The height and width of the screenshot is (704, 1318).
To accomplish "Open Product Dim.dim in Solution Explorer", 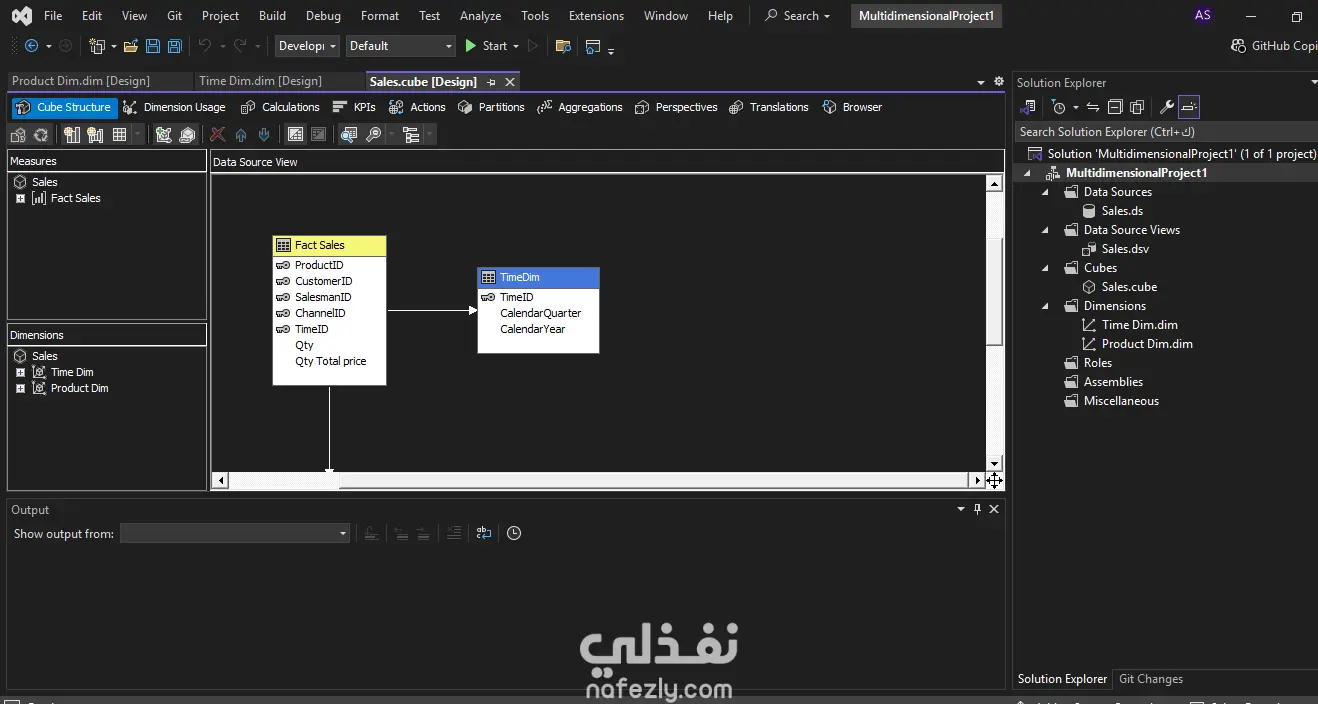I will point(1147,344).
